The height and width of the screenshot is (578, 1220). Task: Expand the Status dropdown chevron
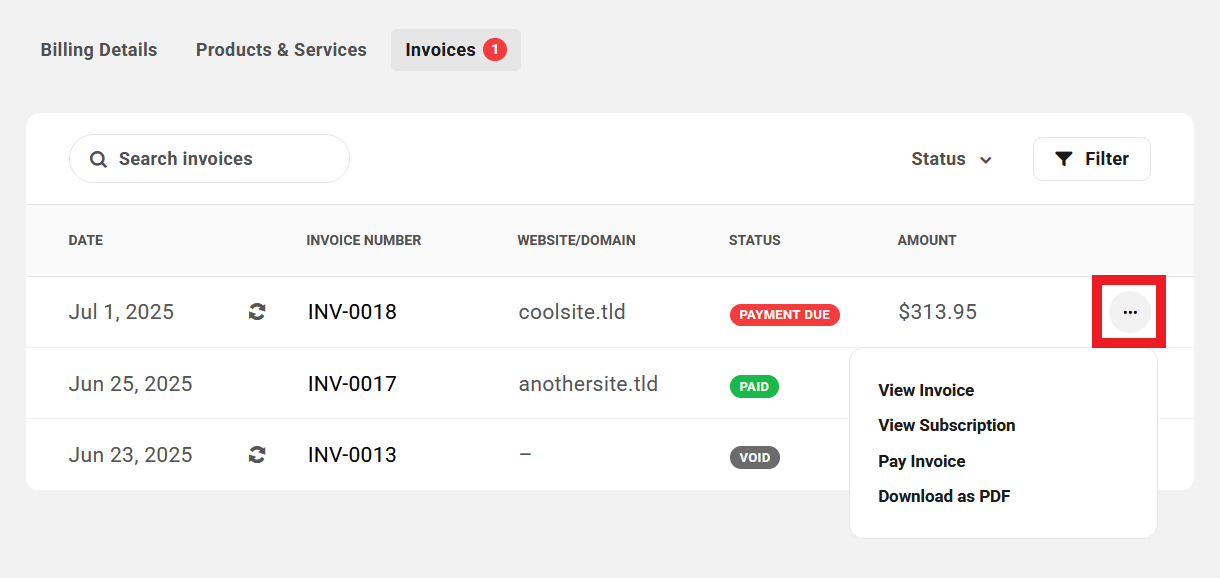click(x=986, y=160)
